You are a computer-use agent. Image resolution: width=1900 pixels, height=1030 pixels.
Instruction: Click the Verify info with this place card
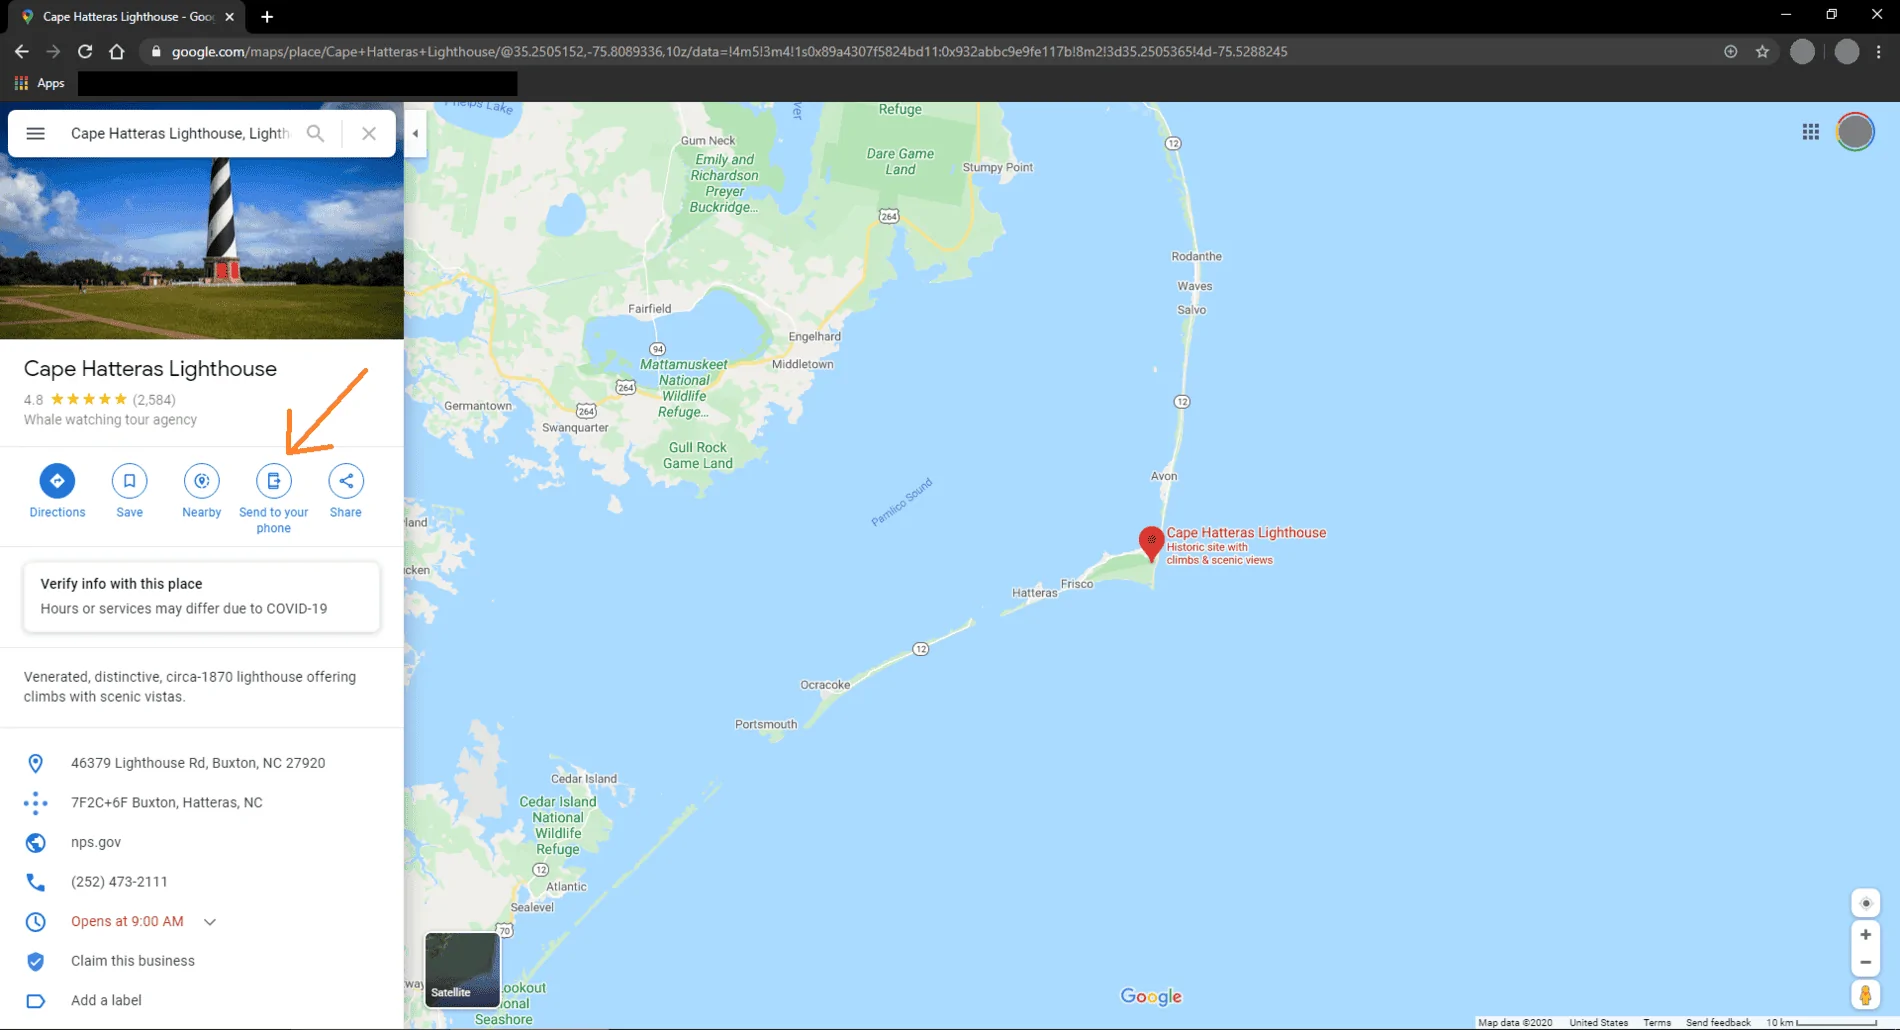[201, 597]
